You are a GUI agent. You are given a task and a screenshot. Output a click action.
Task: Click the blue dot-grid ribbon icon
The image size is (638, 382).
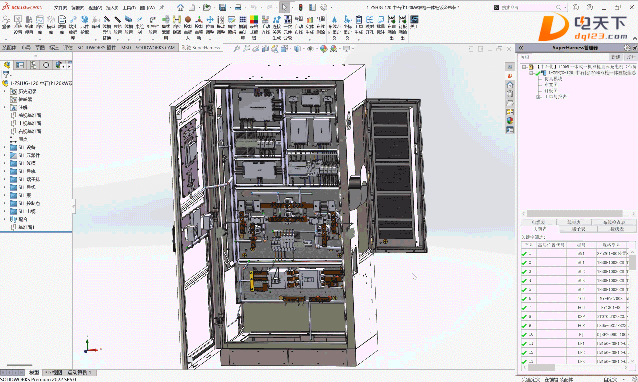[x=243, y=19]
